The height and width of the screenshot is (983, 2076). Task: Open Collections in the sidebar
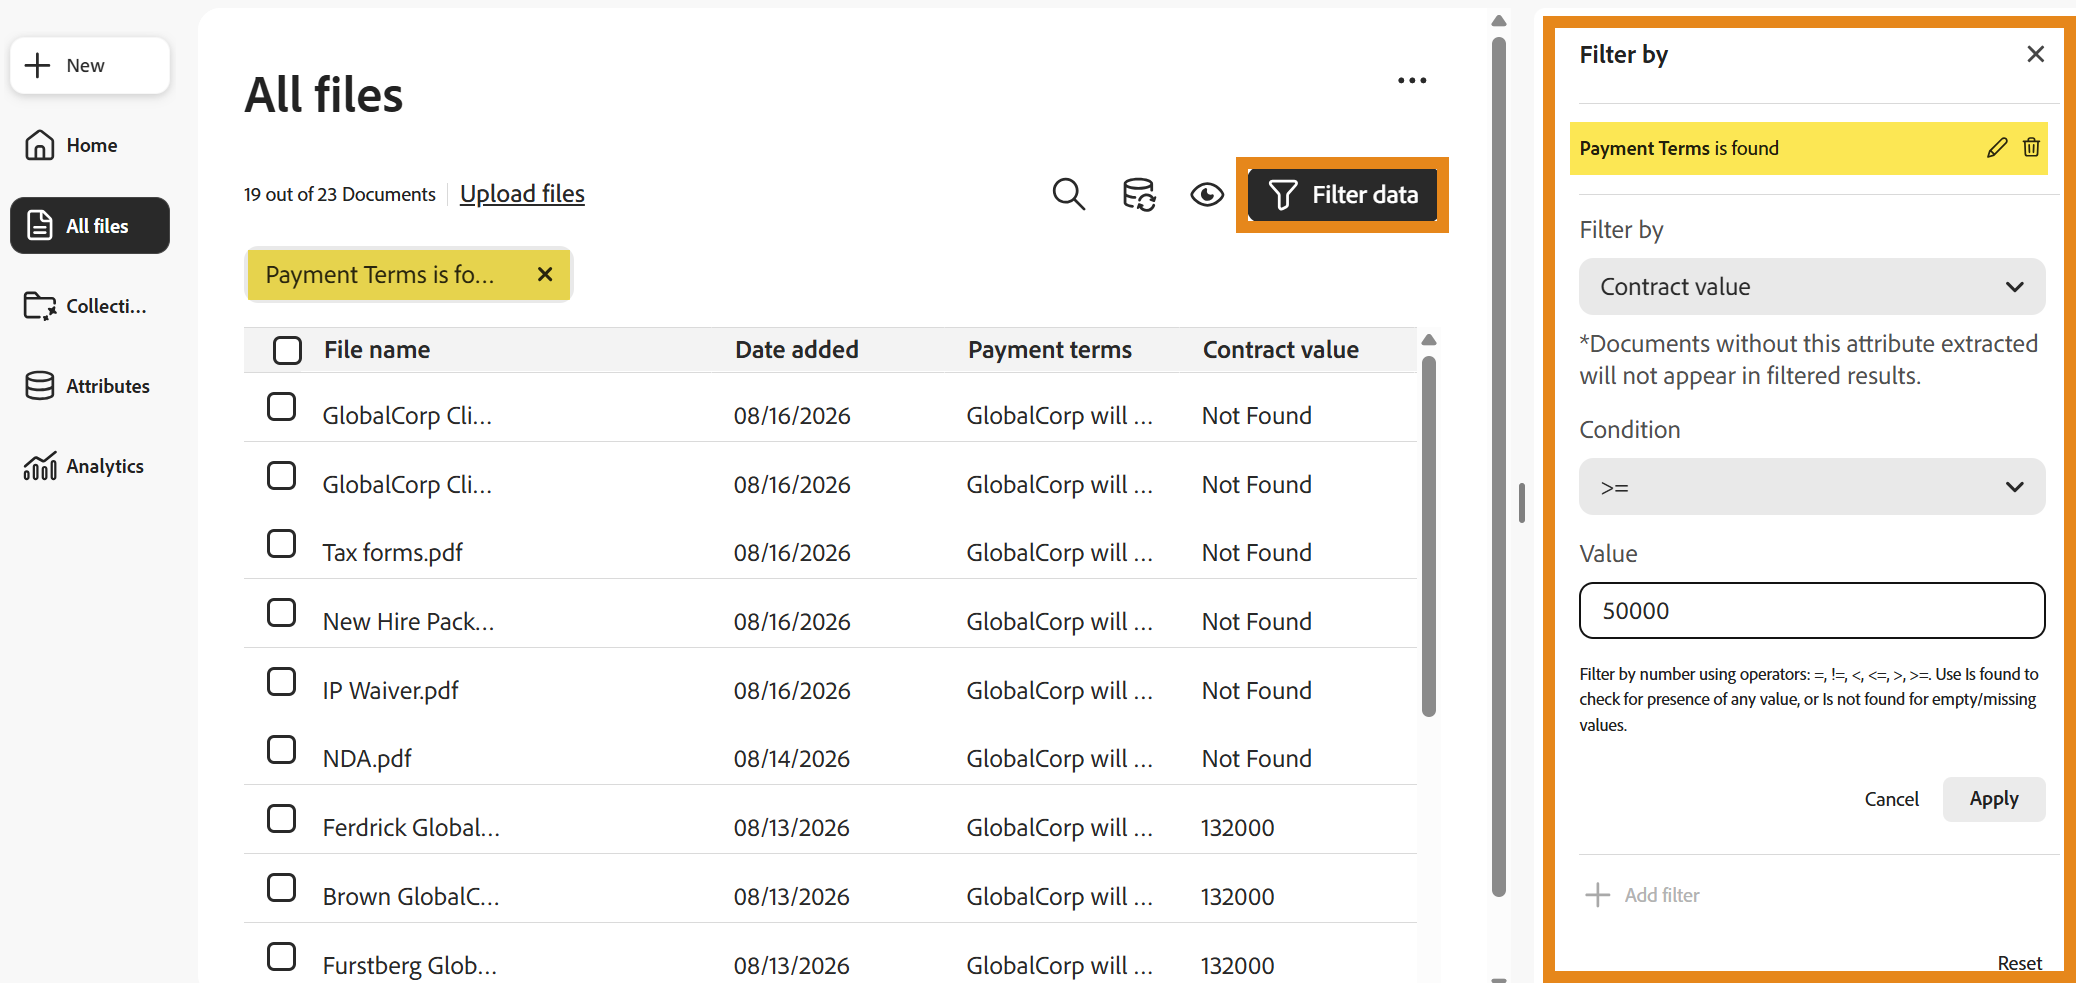tap(90, 306)
